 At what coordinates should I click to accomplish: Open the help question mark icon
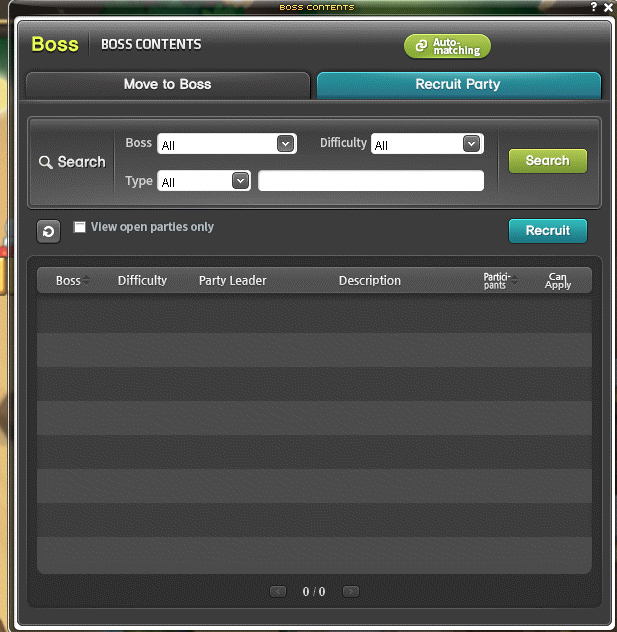point(594,7)
